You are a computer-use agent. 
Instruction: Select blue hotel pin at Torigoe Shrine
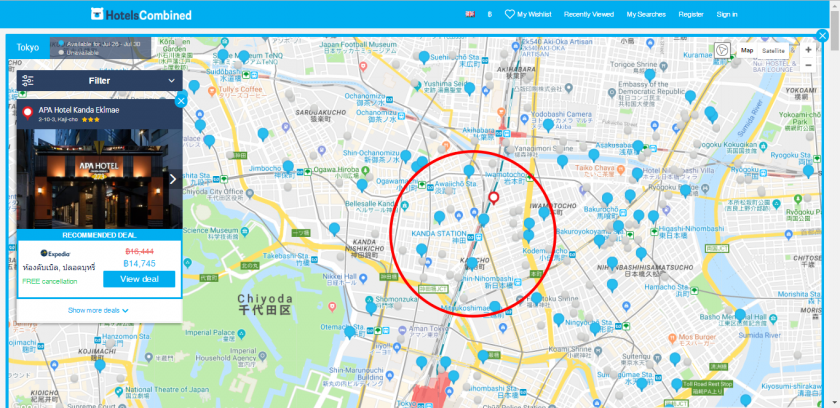(x=650, y=75)
